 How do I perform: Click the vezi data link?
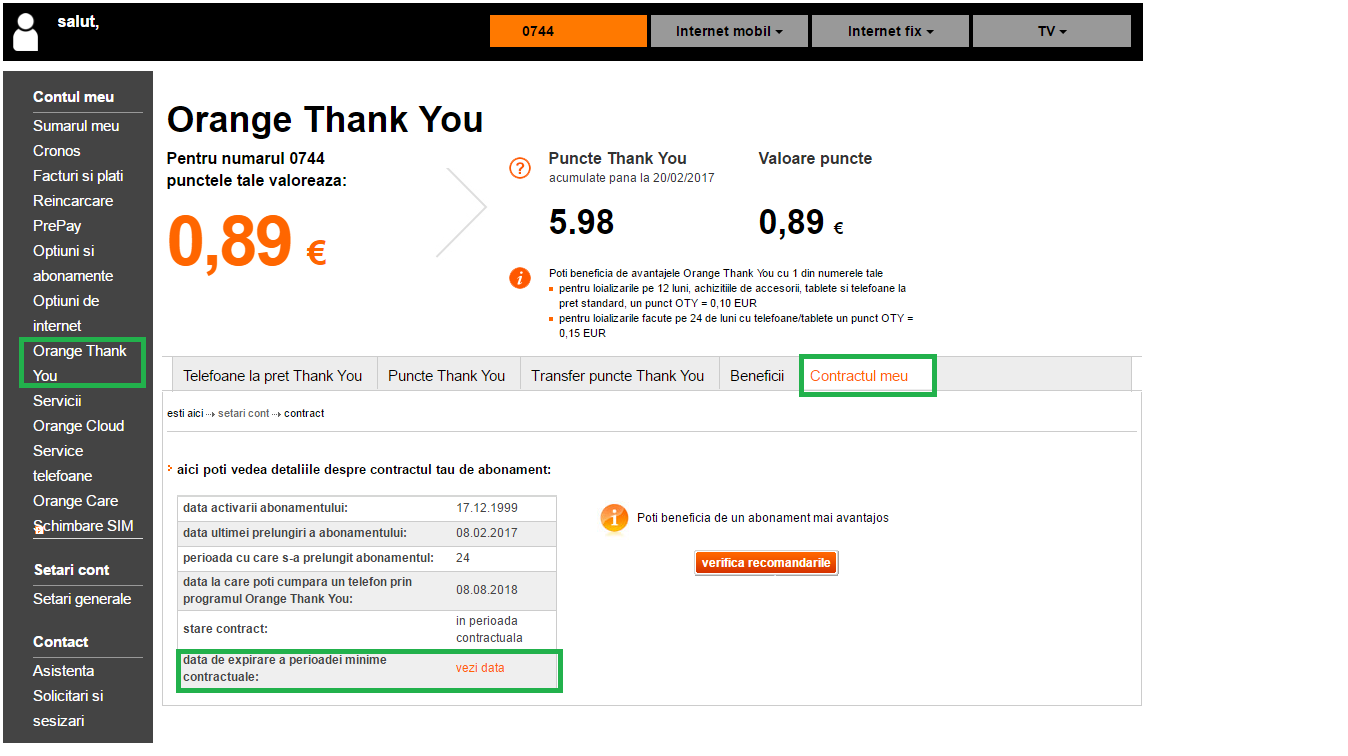coord(480,668)
